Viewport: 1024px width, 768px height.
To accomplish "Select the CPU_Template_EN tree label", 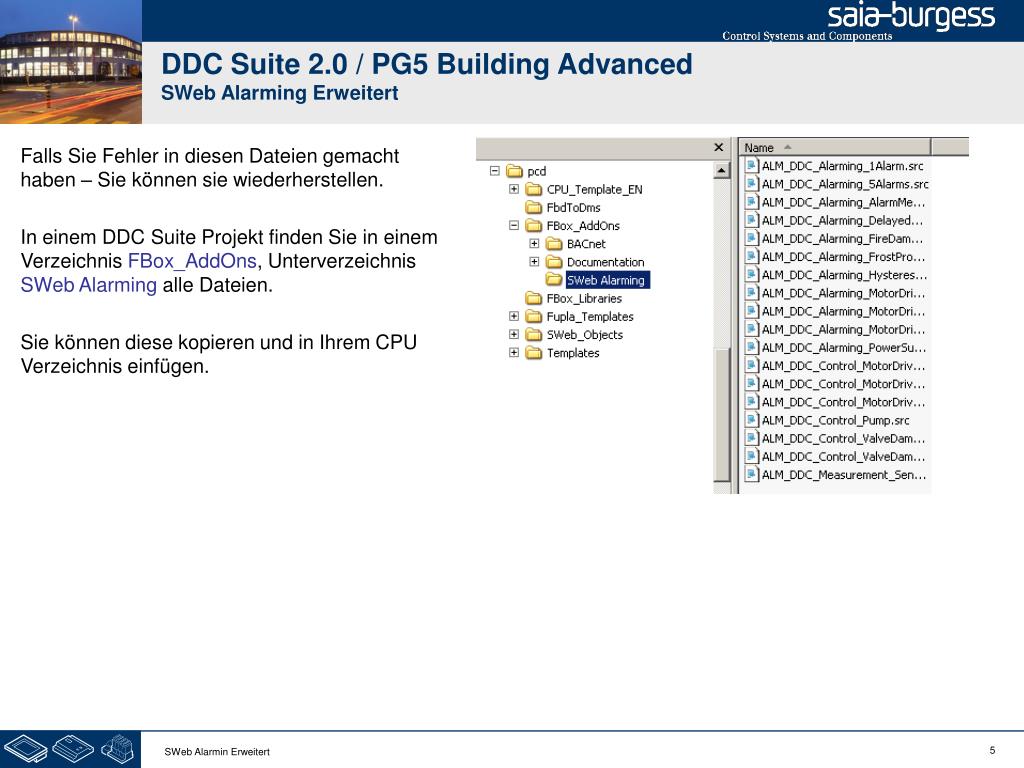I will point(594,189).
